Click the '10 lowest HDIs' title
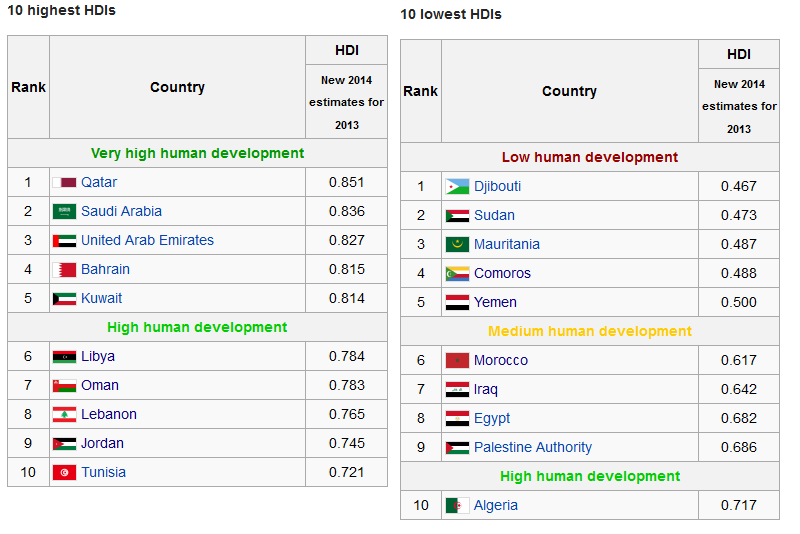800x534 pixels. pos(451,14)
